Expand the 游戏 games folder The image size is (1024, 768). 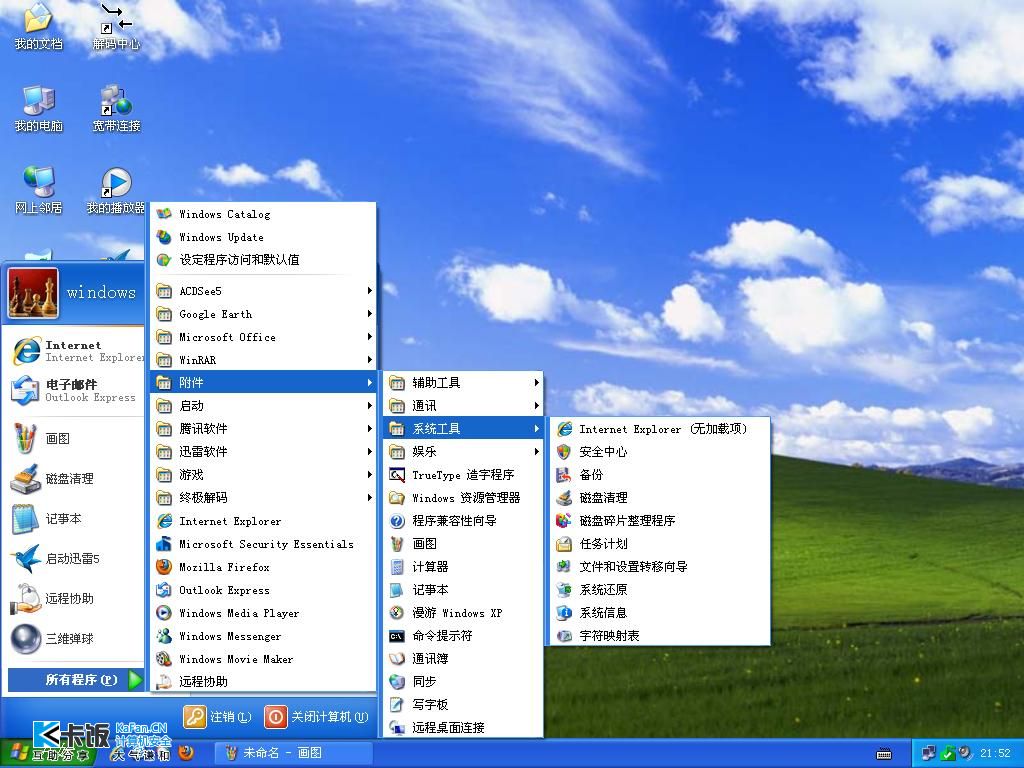coord(263,475)
